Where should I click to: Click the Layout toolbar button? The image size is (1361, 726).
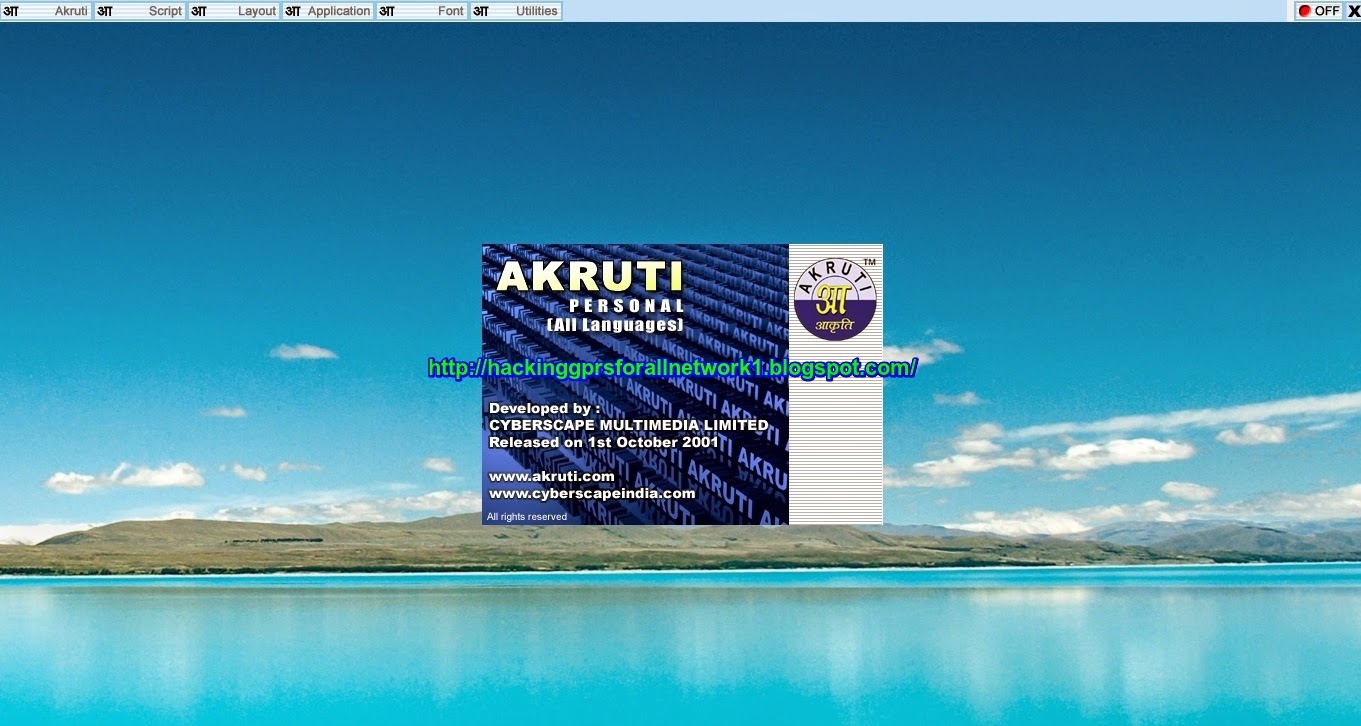(x=256, y=11)
